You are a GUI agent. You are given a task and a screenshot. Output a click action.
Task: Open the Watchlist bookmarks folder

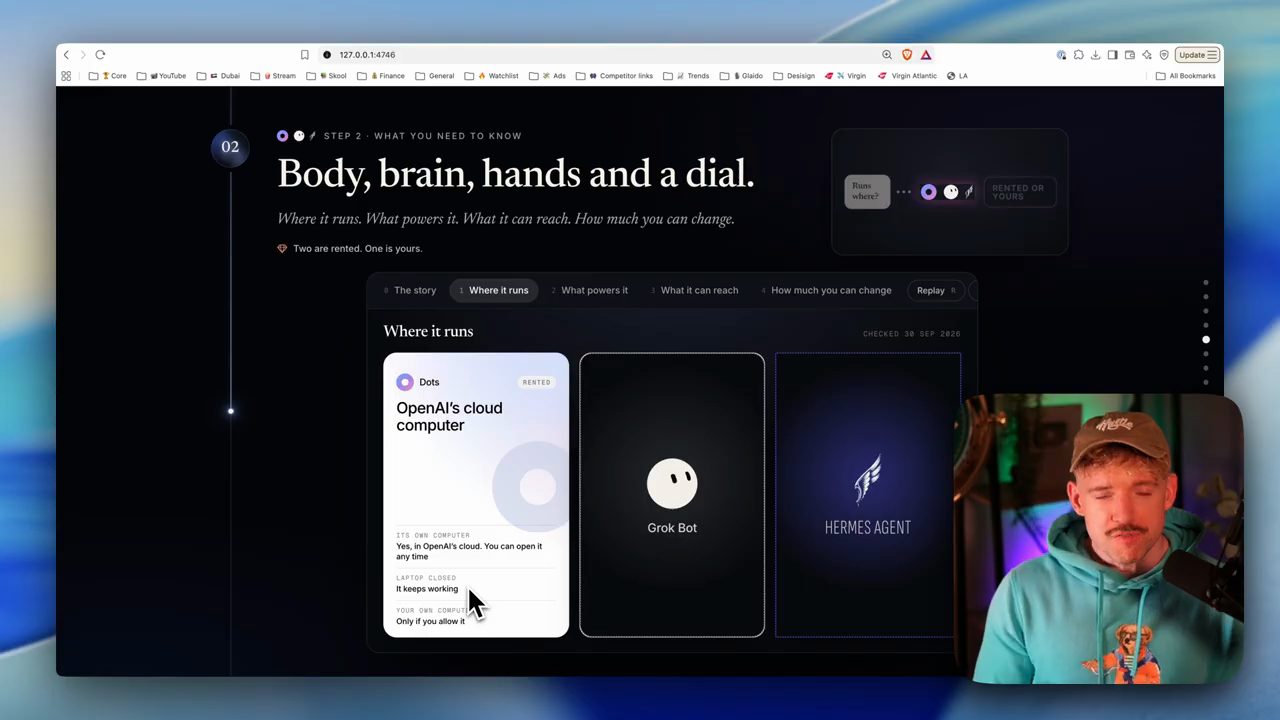tap(492, 76)
